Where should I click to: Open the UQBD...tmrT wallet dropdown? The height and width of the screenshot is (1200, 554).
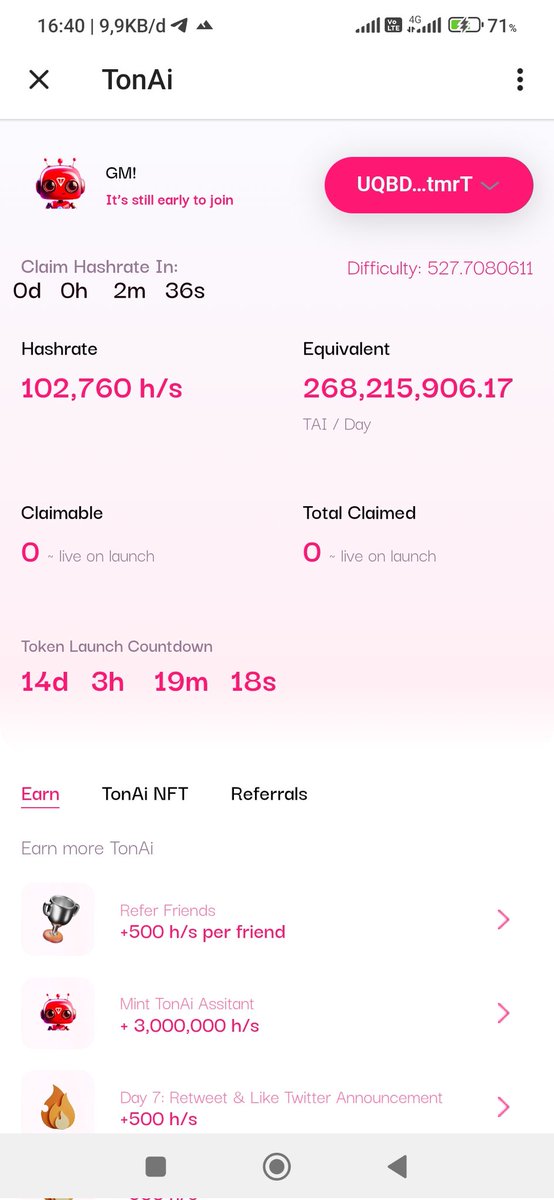click(x=429, y=185)
